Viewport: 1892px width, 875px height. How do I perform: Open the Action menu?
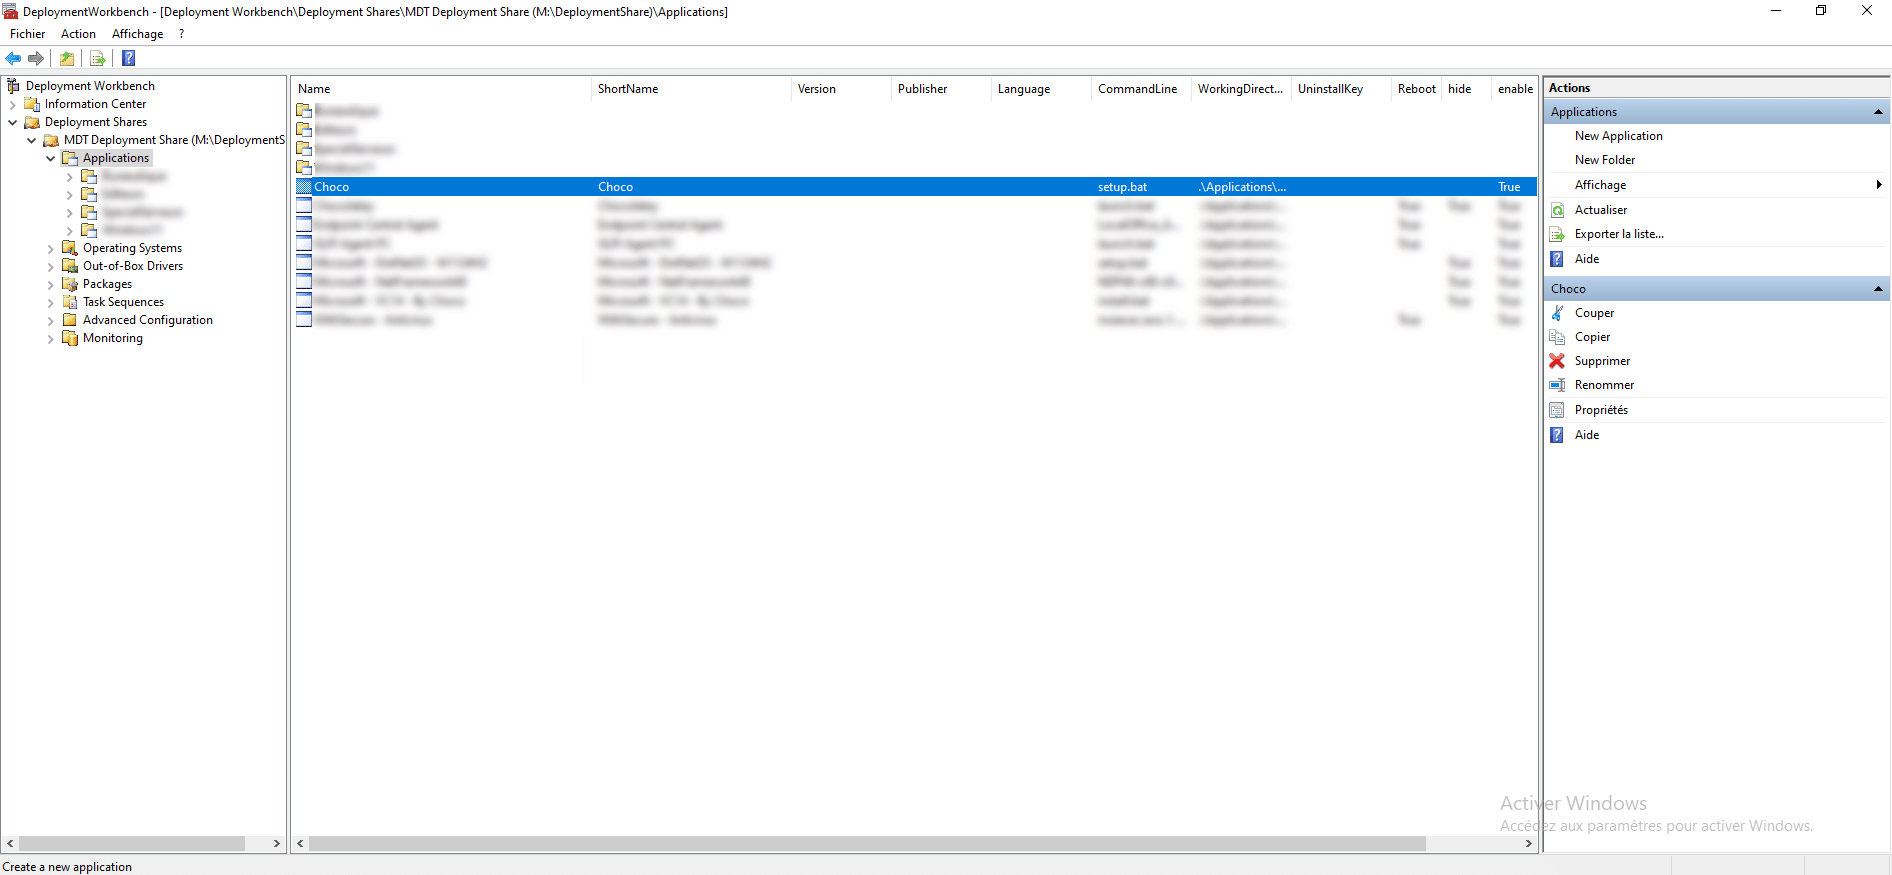[x=78, y=34]
